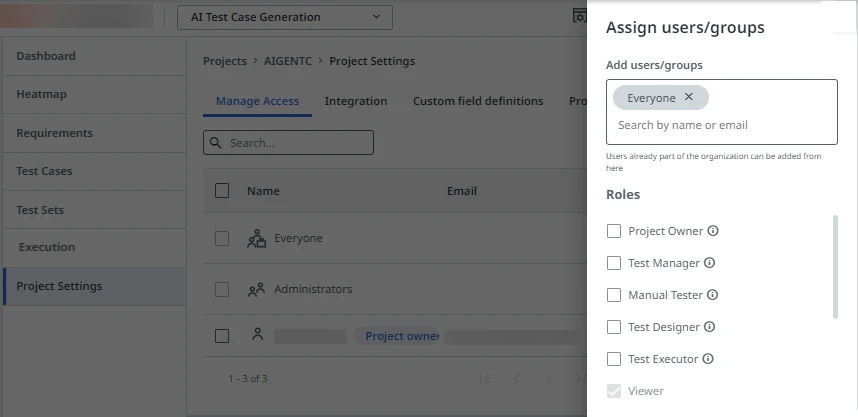Check the Manual Tester role
858x417 pixels.
[x=614, y=295]
